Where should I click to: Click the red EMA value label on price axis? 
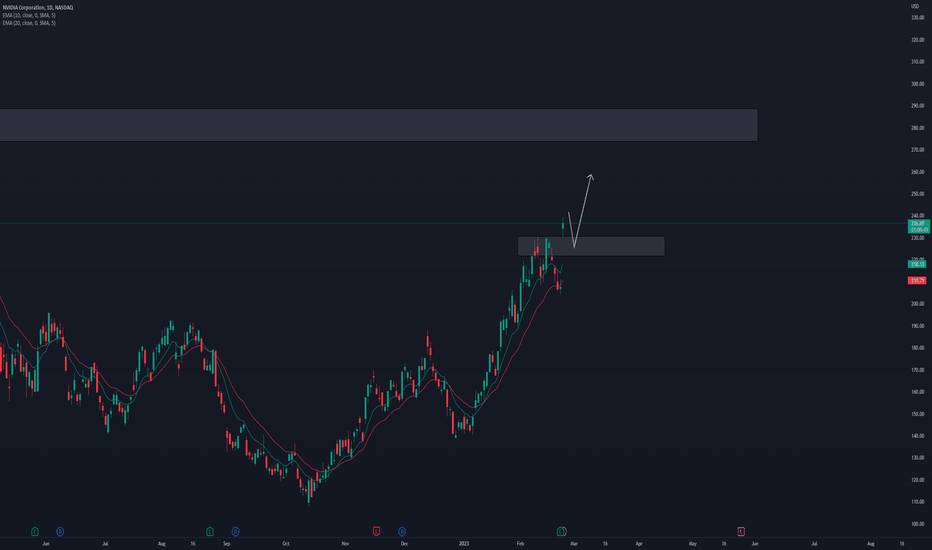[x=917, y=281]
